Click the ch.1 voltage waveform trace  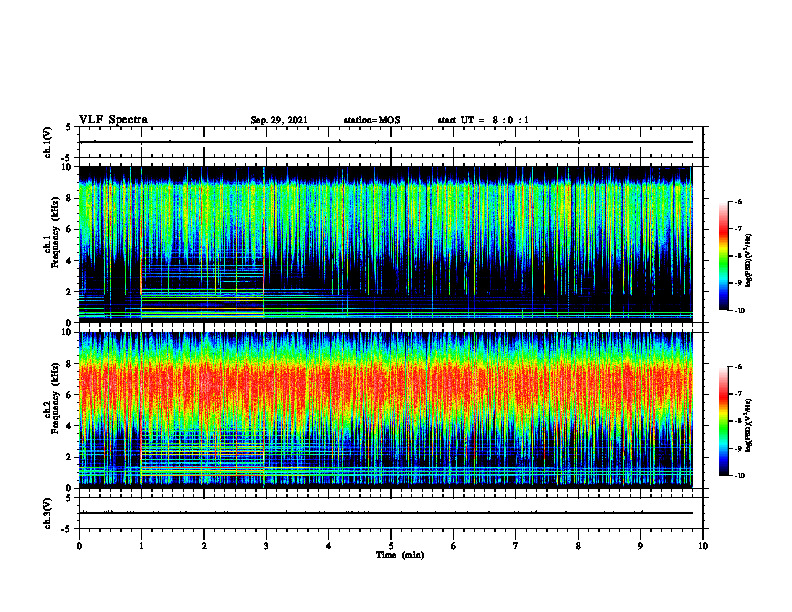(385, 142)
